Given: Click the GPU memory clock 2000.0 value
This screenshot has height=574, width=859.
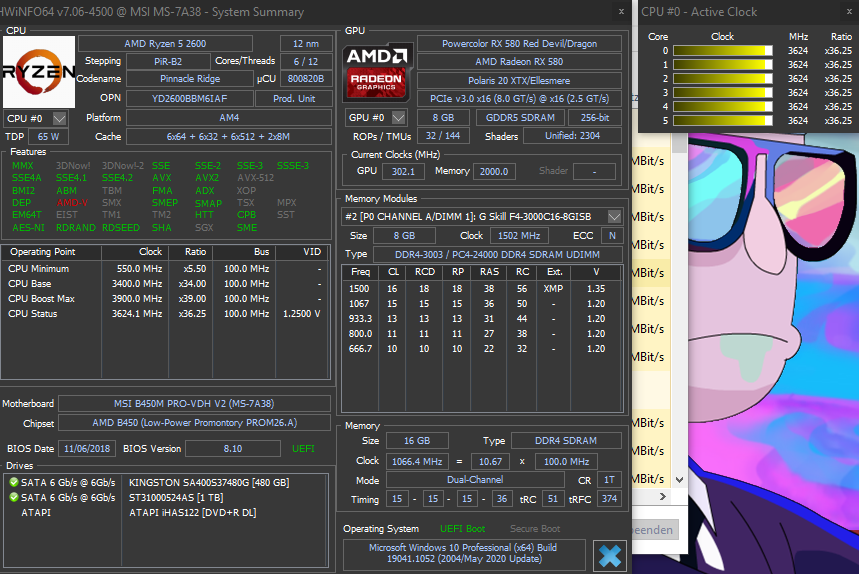Looking at the screenshot, I should [x=494, y=171].
